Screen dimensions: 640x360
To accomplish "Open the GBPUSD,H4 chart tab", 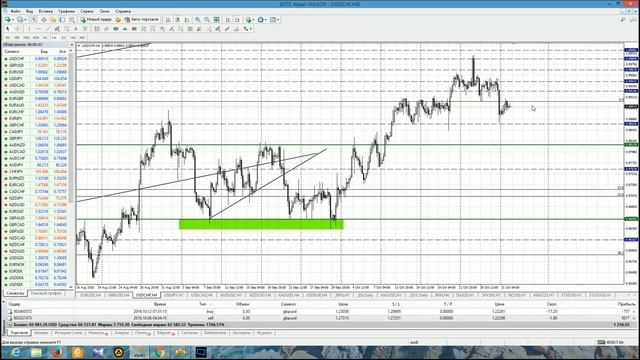I will coord(118,295).
